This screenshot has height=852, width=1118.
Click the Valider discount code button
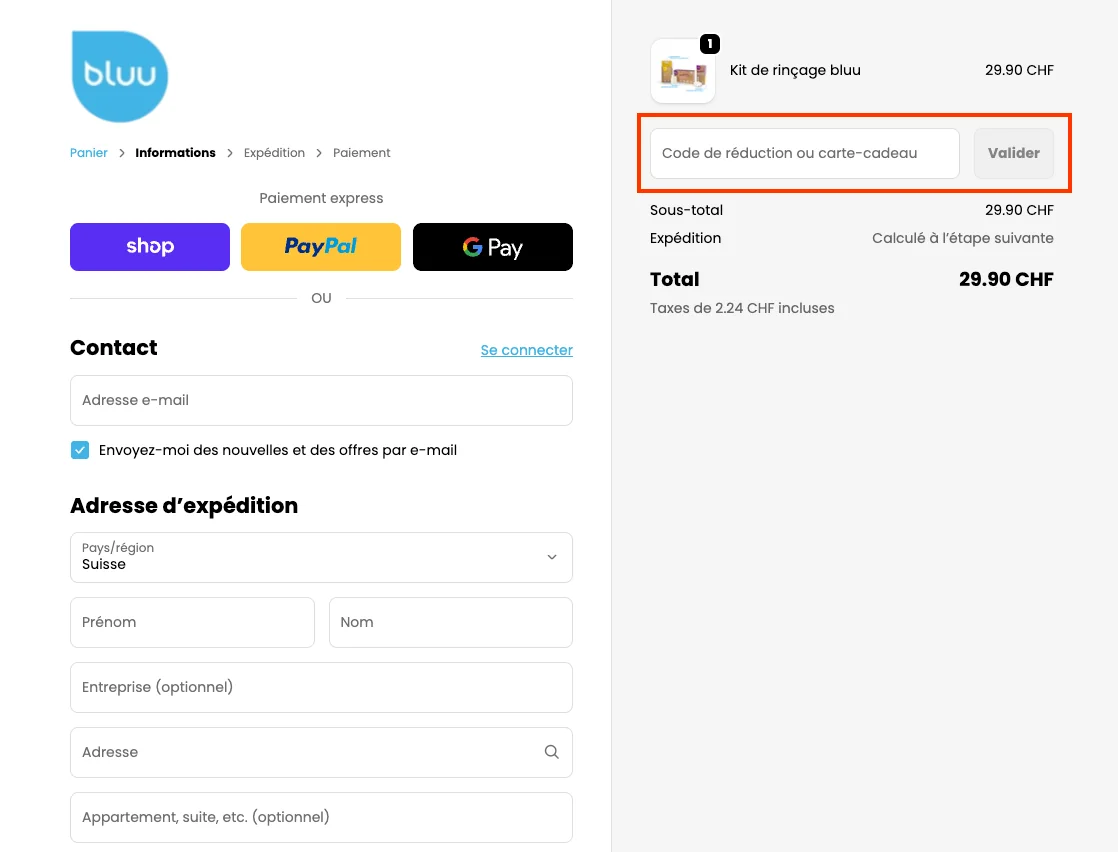pos(1013,153)
